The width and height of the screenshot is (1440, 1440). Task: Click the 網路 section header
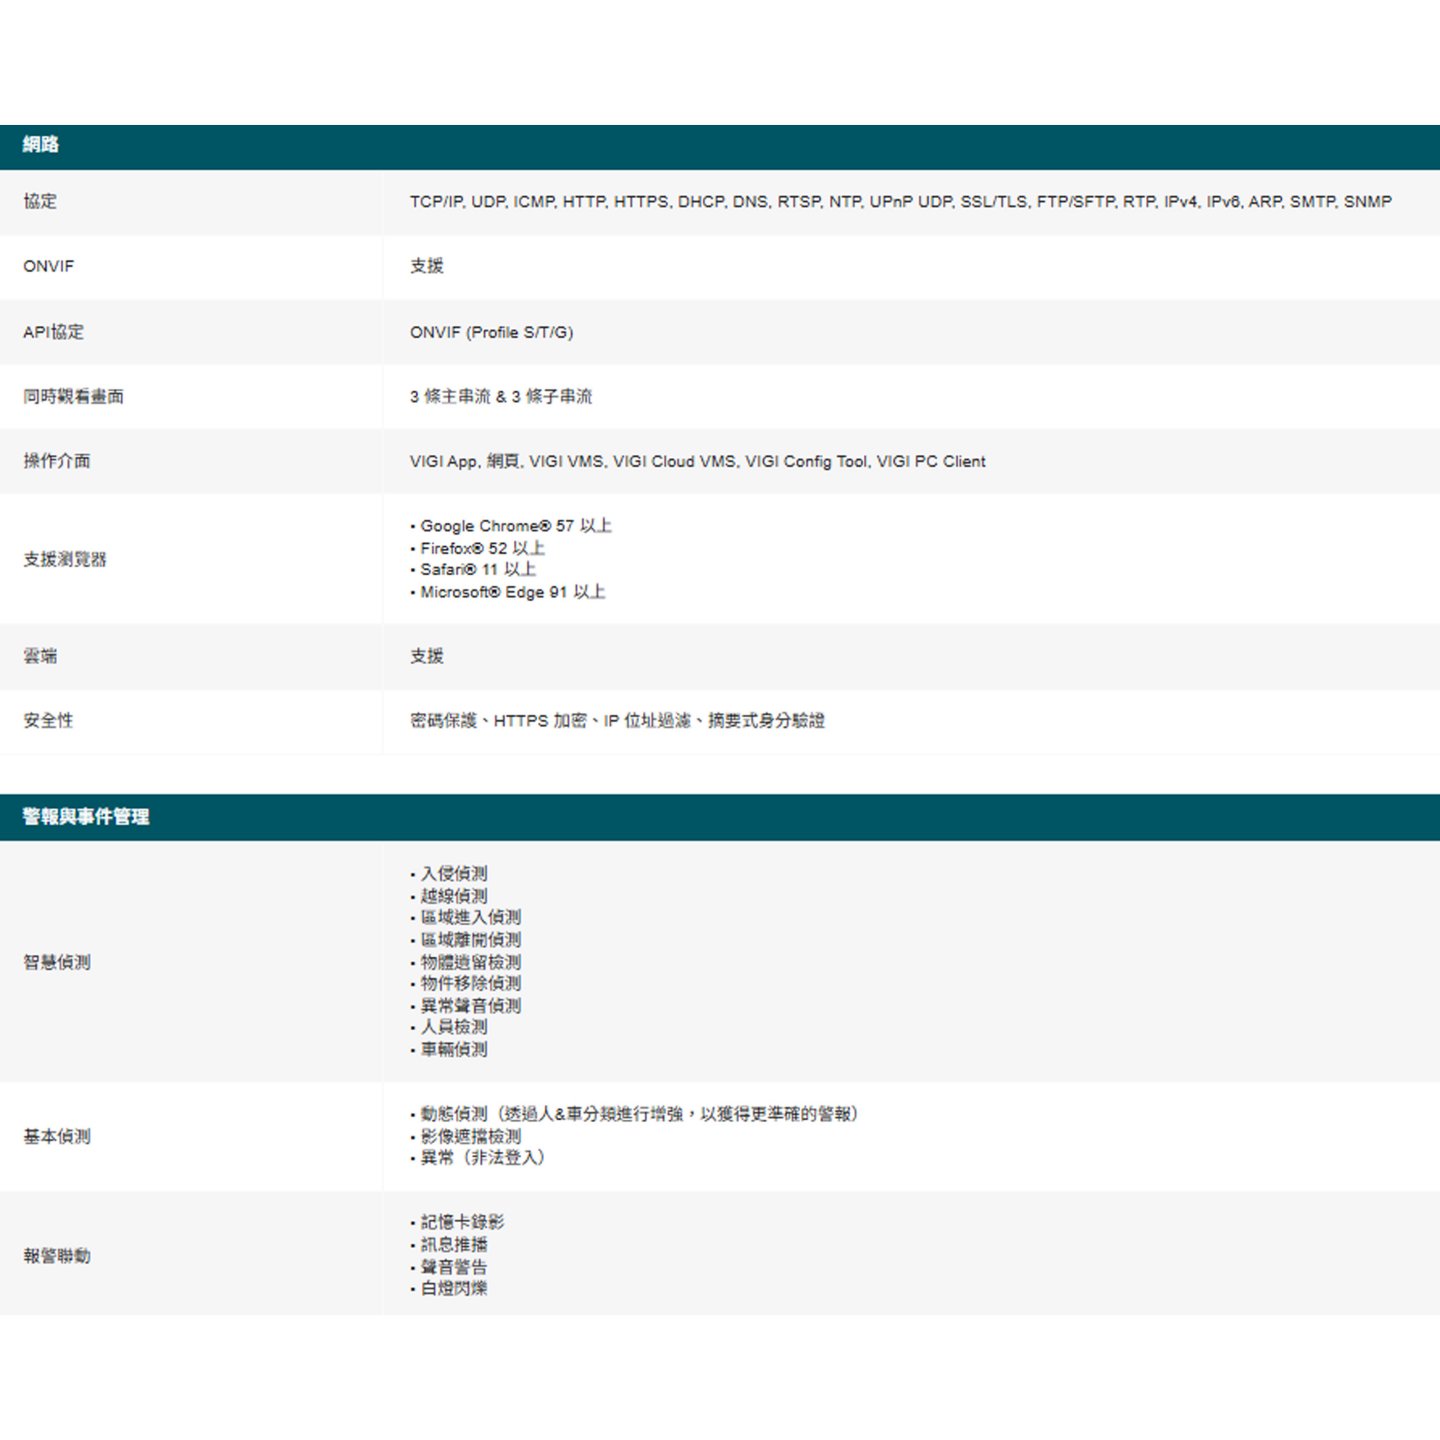click(41, 145)
